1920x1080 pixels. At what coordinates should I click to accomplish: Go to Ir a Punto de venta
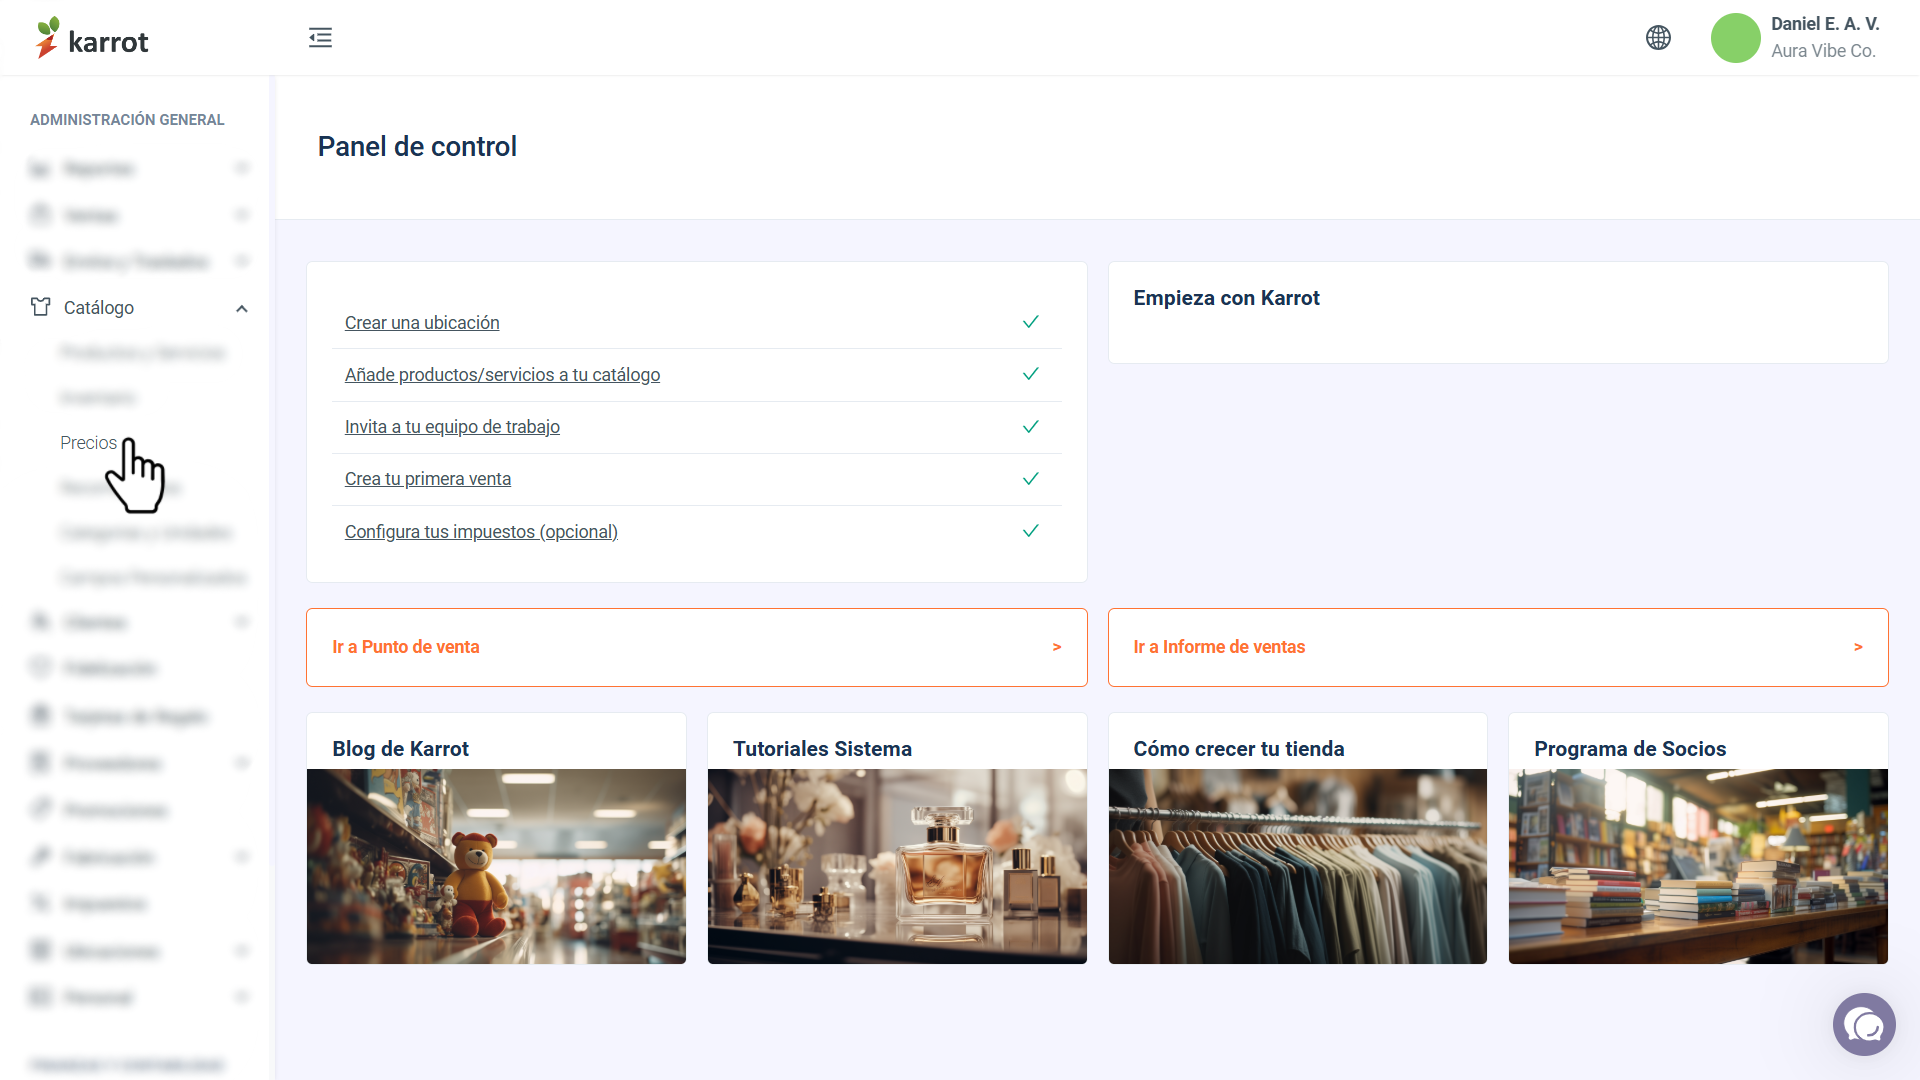[x=697, y=647]
